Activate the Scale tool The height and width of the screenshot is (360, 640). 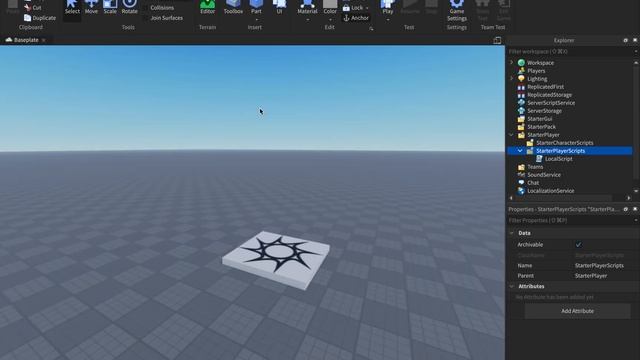tap(110, 8)
